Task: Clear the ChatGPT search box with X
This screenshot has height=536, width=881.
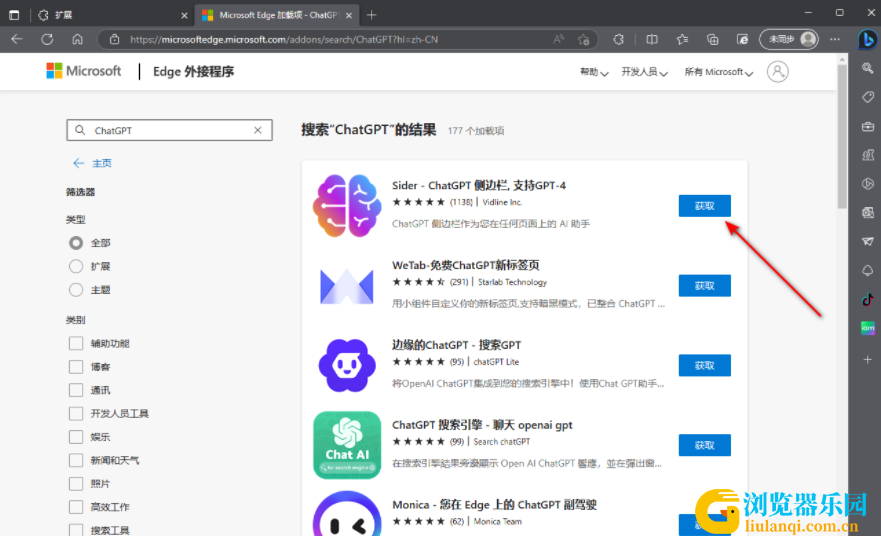Action: [x=258, y=130]
